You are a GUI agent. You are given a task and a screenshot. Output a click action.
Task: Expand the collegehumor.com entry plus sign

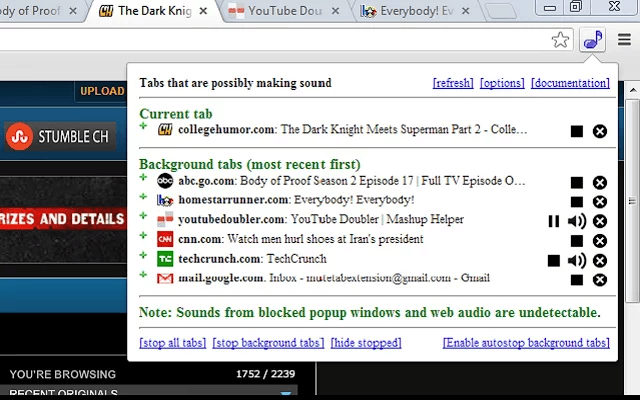pos(144,127)
